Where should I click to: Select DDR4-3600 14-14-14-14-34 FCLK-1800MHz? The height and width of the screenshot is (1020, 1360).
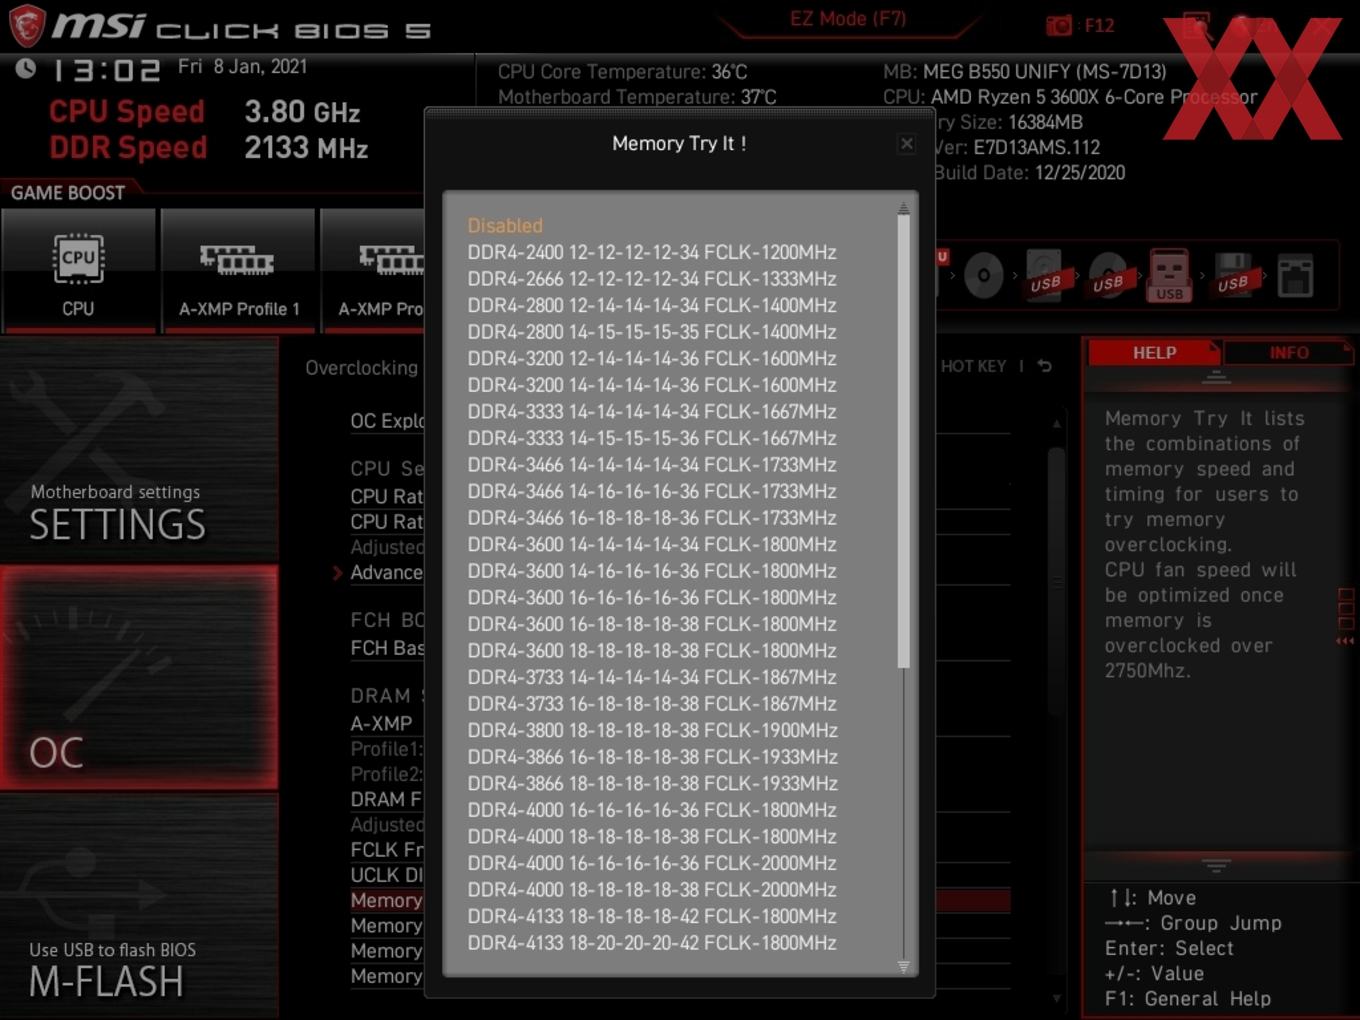coord(652,544)
